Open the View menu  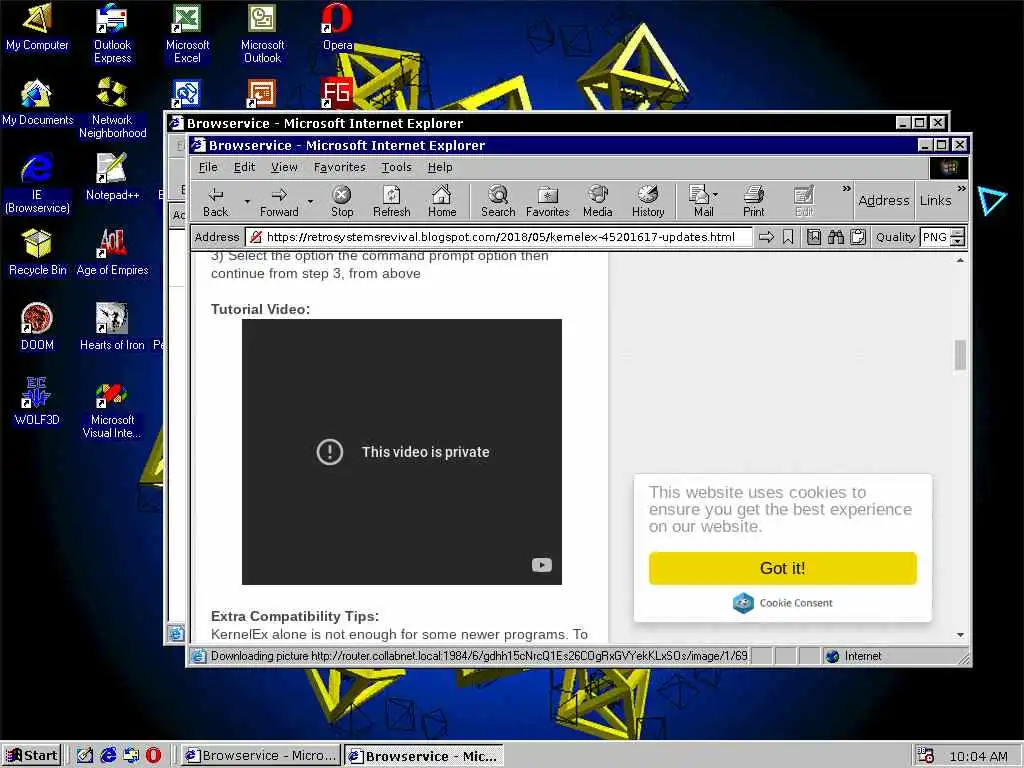pos(284,167)
